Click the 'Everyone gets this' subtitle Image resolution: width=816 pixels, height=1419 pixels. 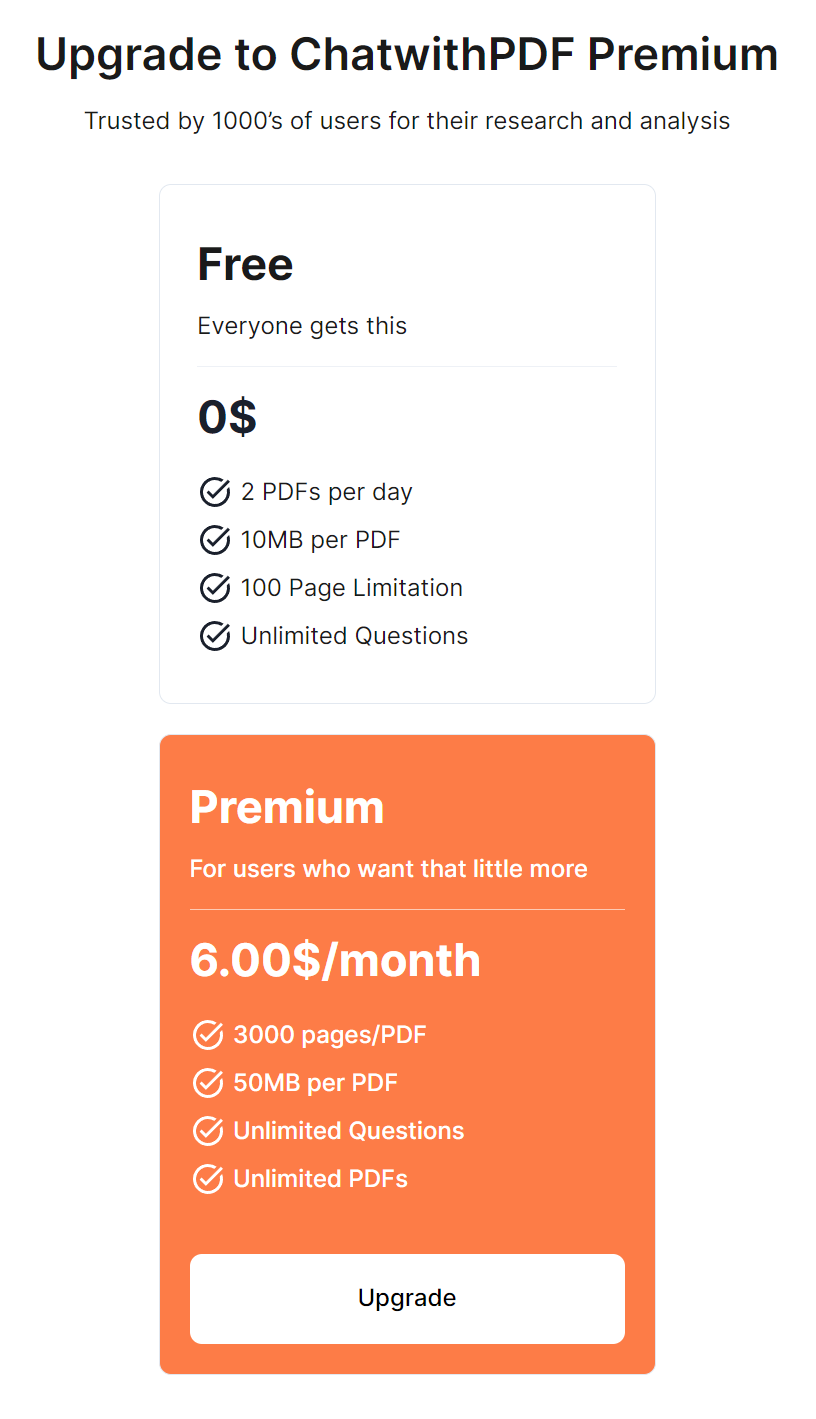[302, 326]
